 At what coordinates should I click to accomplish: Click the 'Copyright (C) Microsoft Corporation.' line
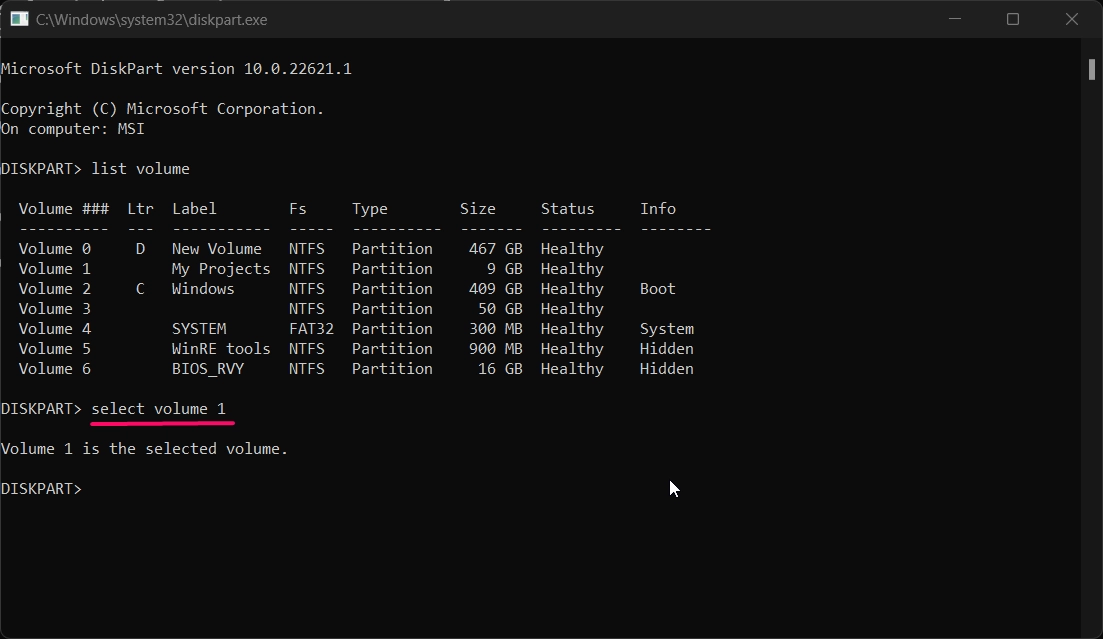point(162,109)
